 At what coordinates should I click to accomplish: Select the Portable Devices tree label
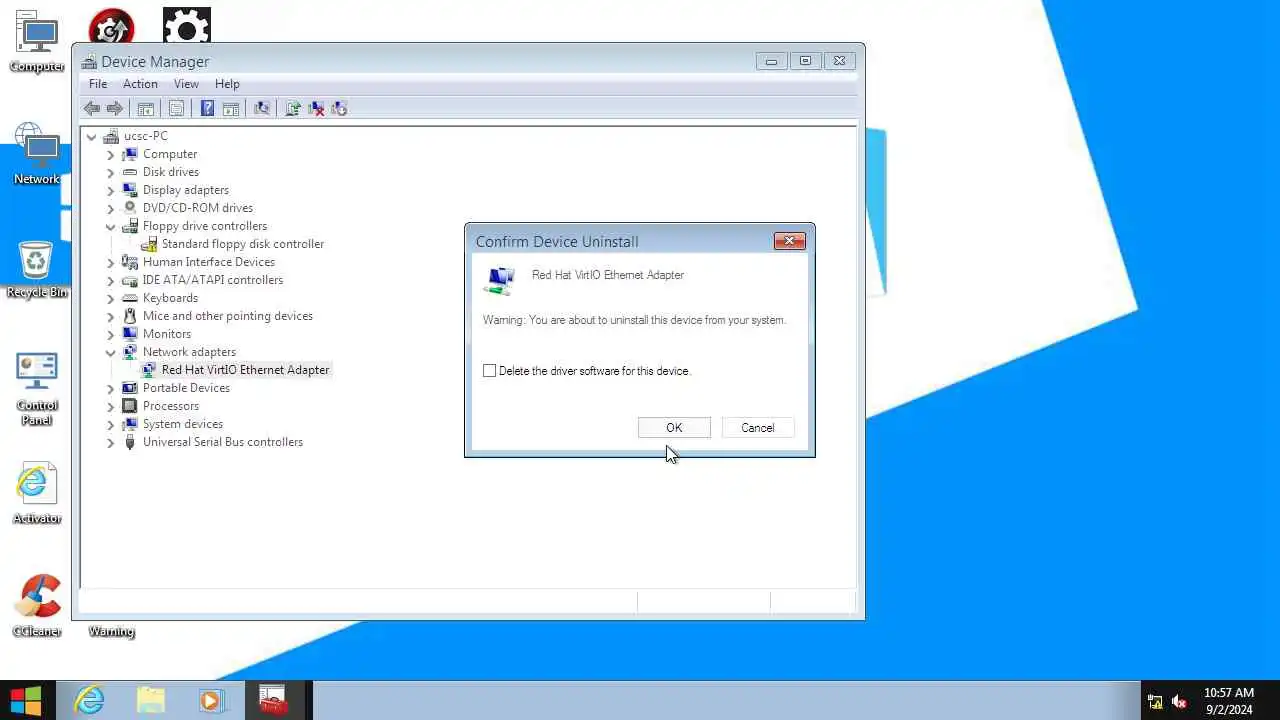186,388
